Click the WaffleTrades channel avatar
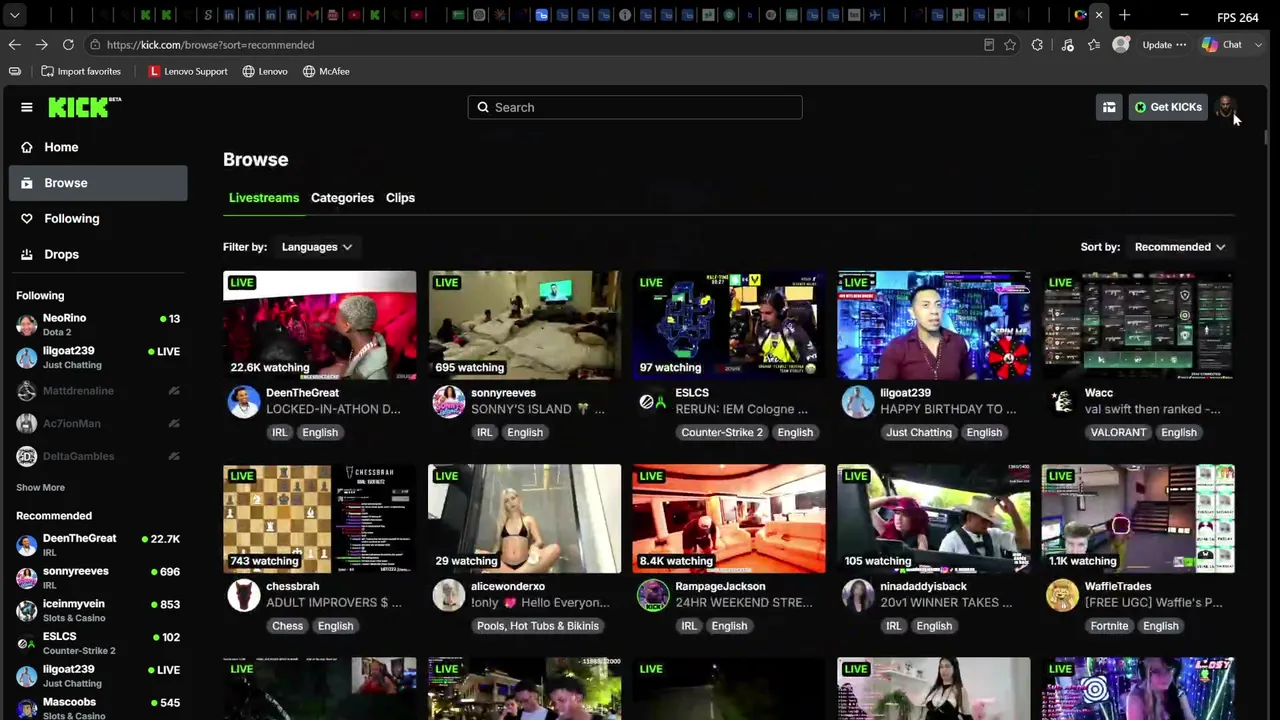The image size is (1280, 720). point(1062,595)
